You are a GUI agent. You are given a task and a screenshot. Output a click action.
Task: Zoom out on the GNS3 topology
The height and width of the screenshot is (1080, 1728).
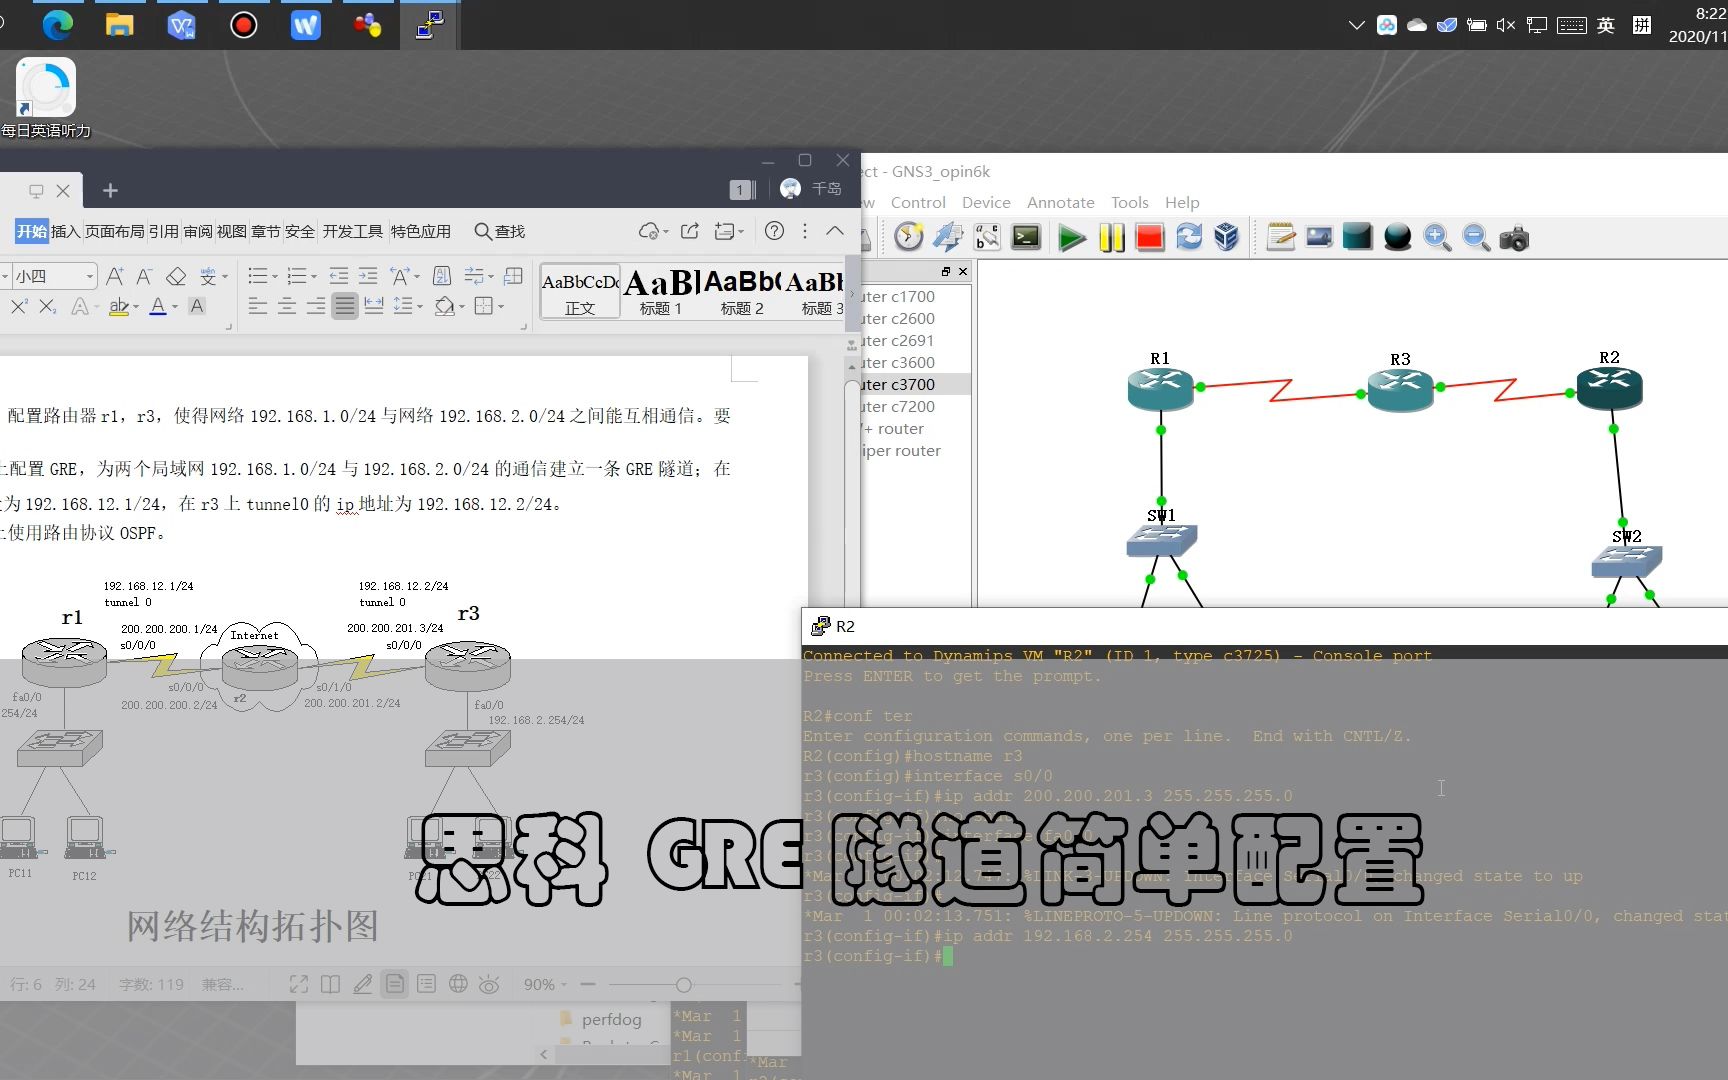pos(1476,238)
